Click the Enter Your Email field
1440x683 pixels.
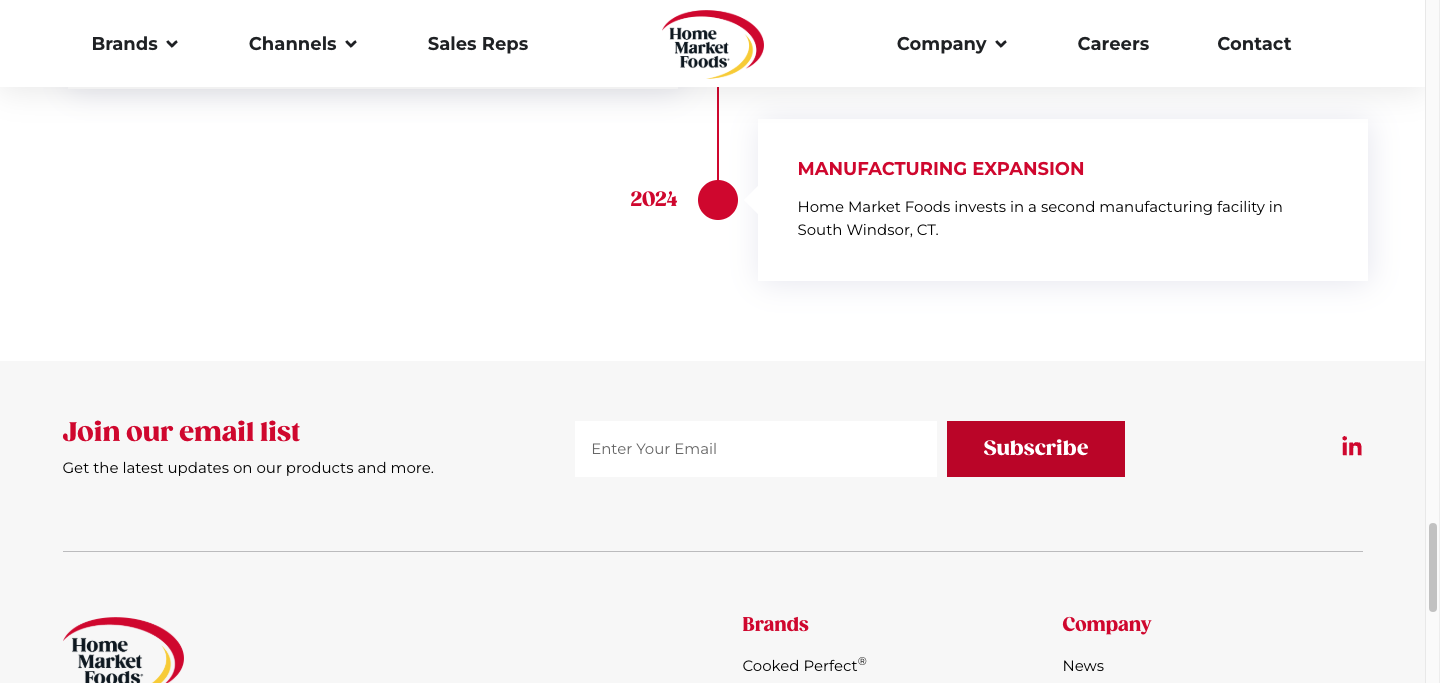[755, 449]
